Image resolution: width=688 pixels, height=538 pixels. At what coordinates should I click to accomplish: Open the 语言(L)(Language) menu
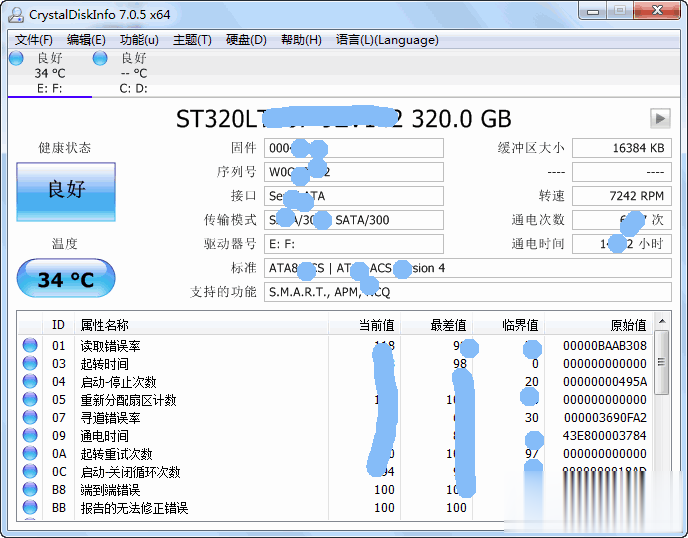click(x=387, y=40)
